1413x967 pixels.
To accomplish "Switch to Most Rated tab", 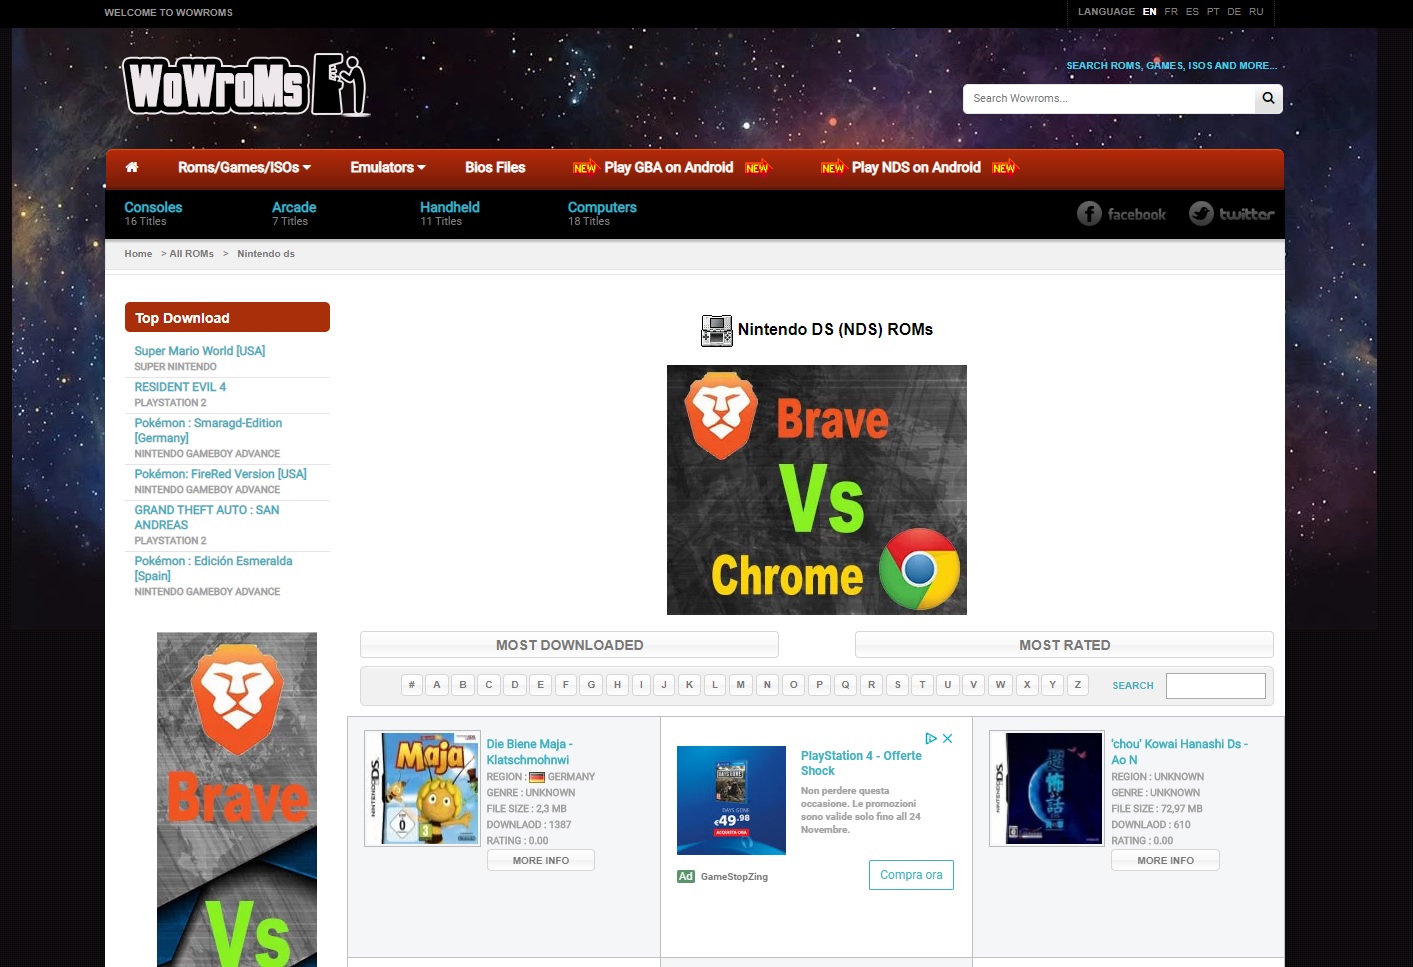I will click(x=1064, y=645).
